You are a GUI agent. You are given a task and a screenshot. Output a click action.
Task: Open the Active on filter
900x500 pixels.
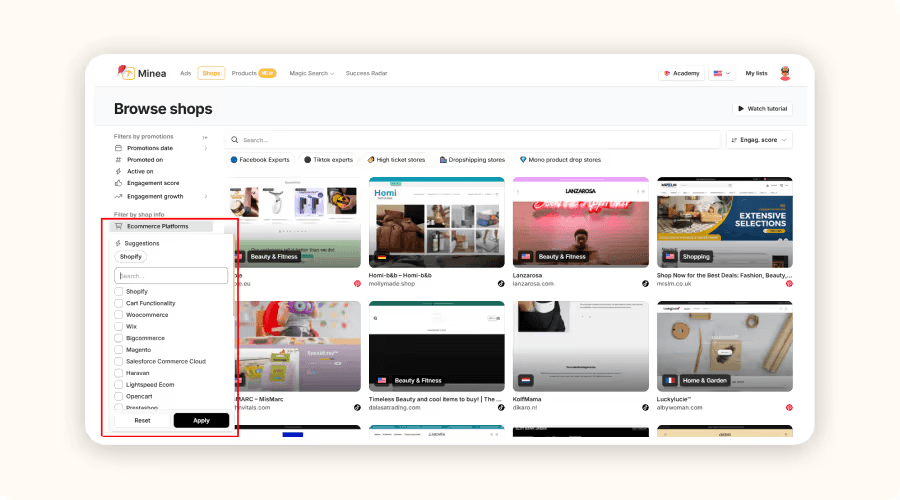tap(140, 171)
